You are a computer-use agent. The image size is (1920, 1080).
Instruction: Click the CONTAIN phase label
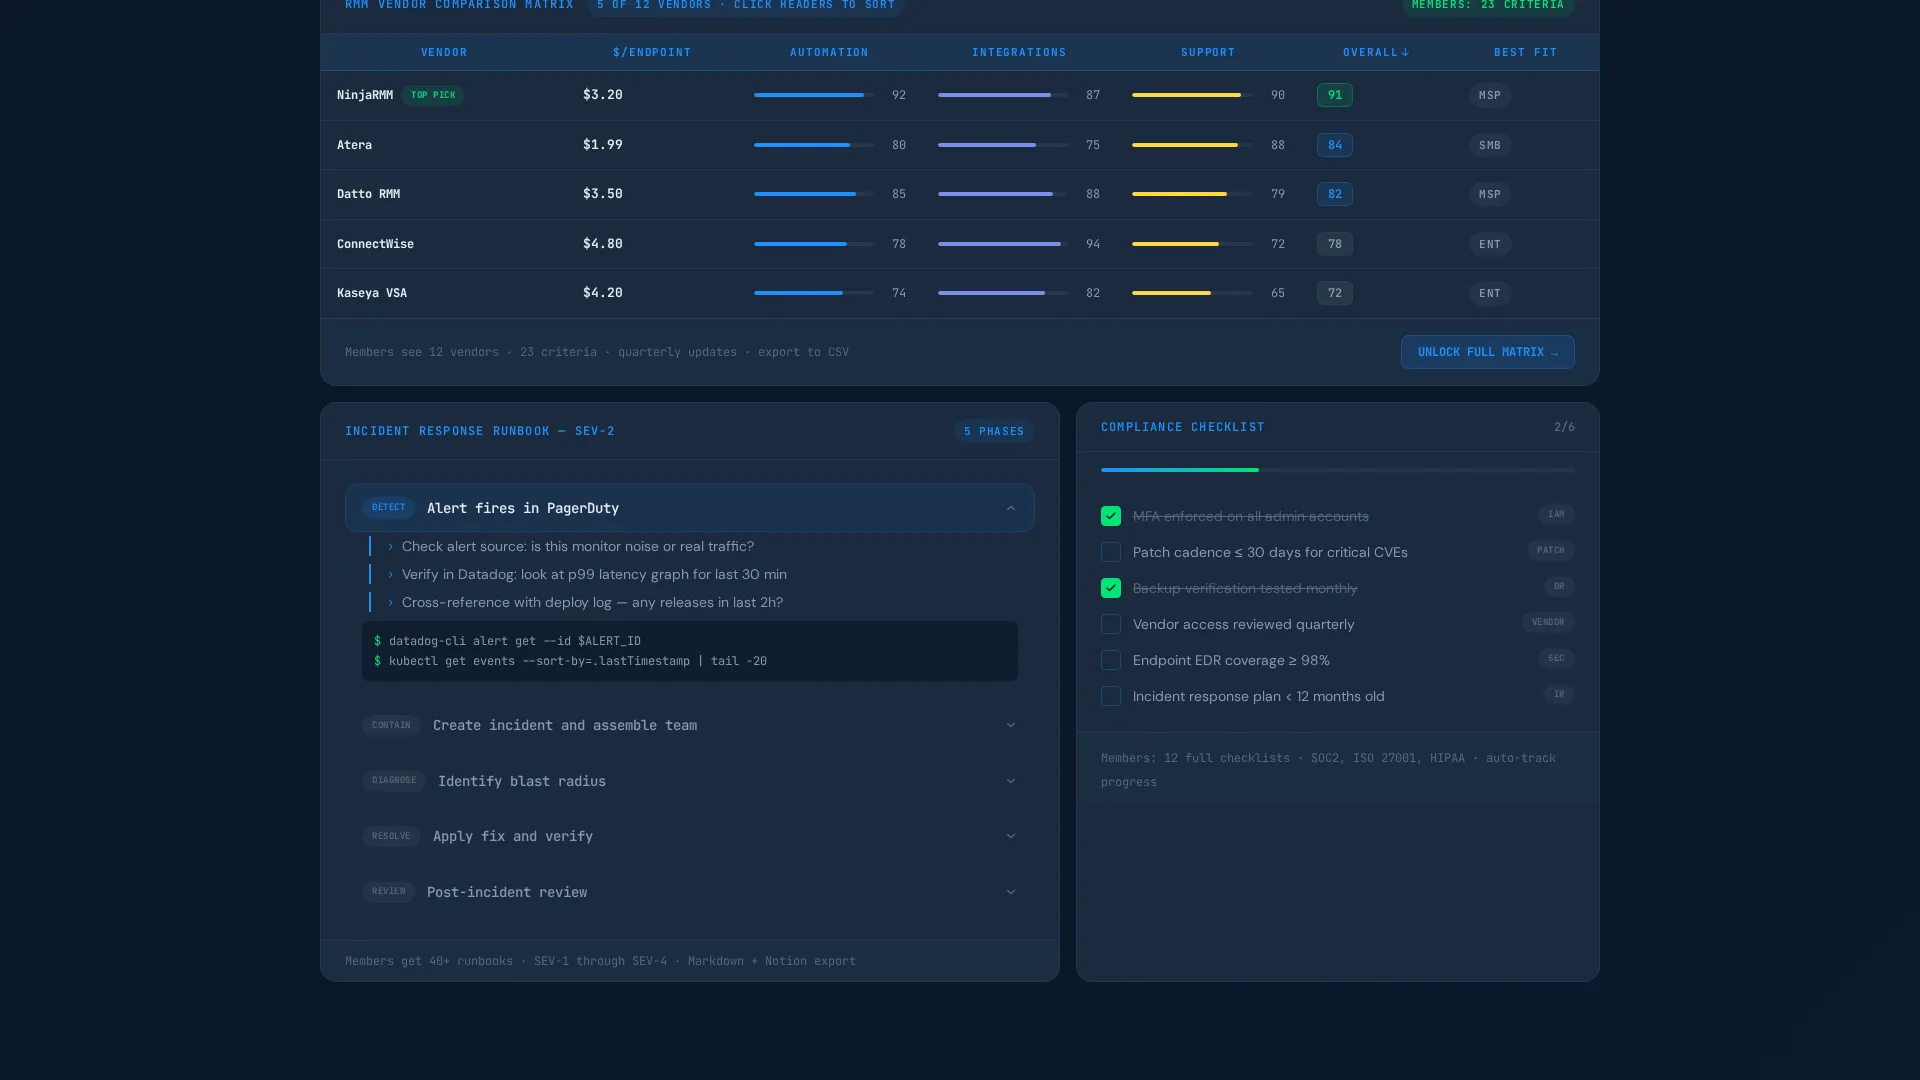(x=391, y=725)
